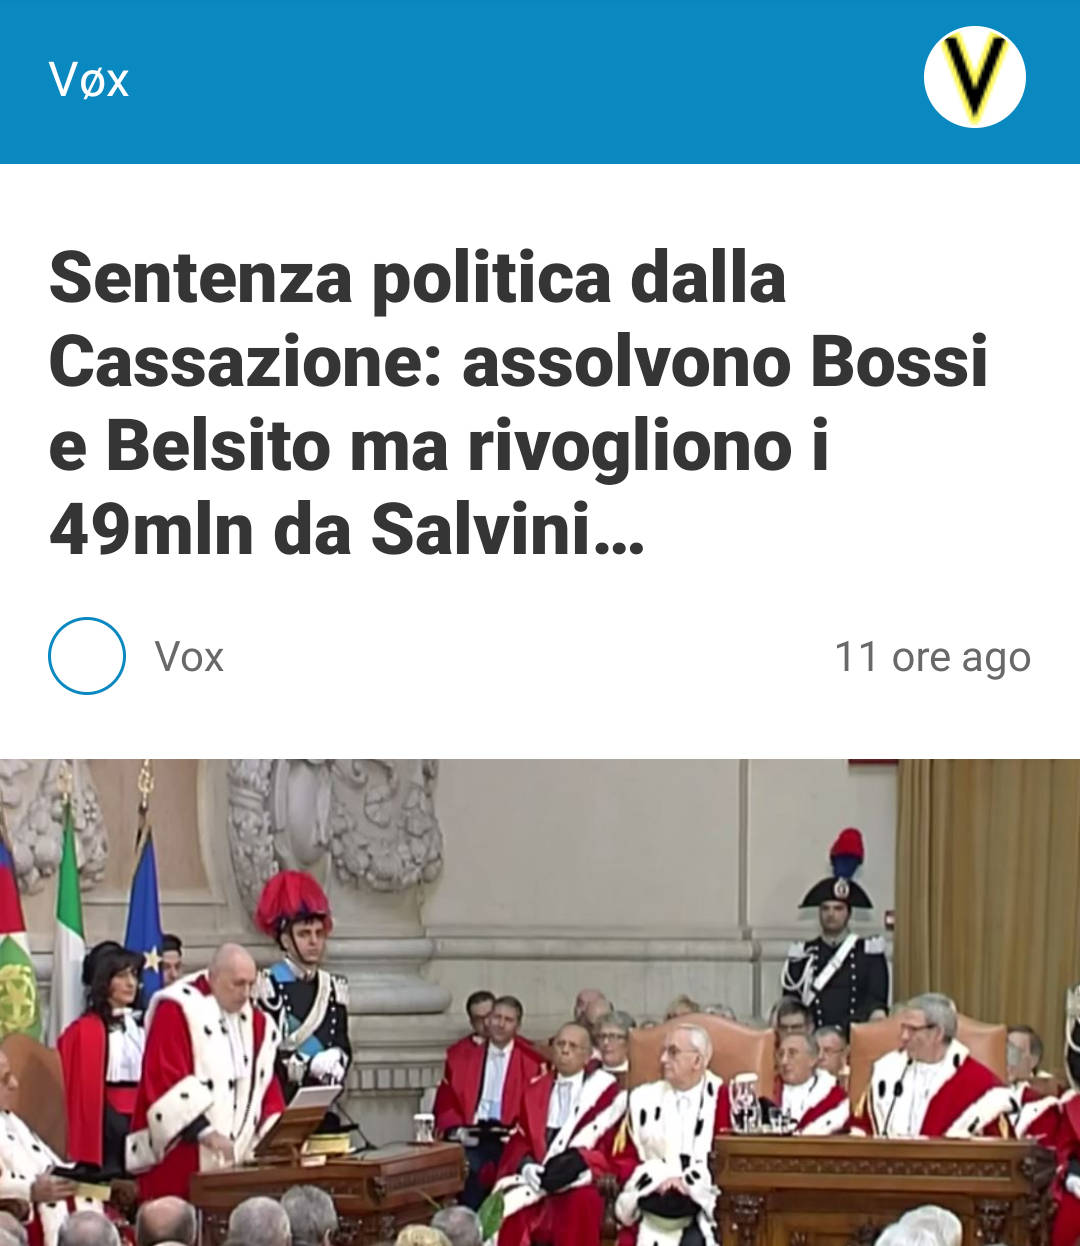The height and width of the screenshot is (1246, 1080).
Task: Open the Vox author name
Action: pos(189,657)
